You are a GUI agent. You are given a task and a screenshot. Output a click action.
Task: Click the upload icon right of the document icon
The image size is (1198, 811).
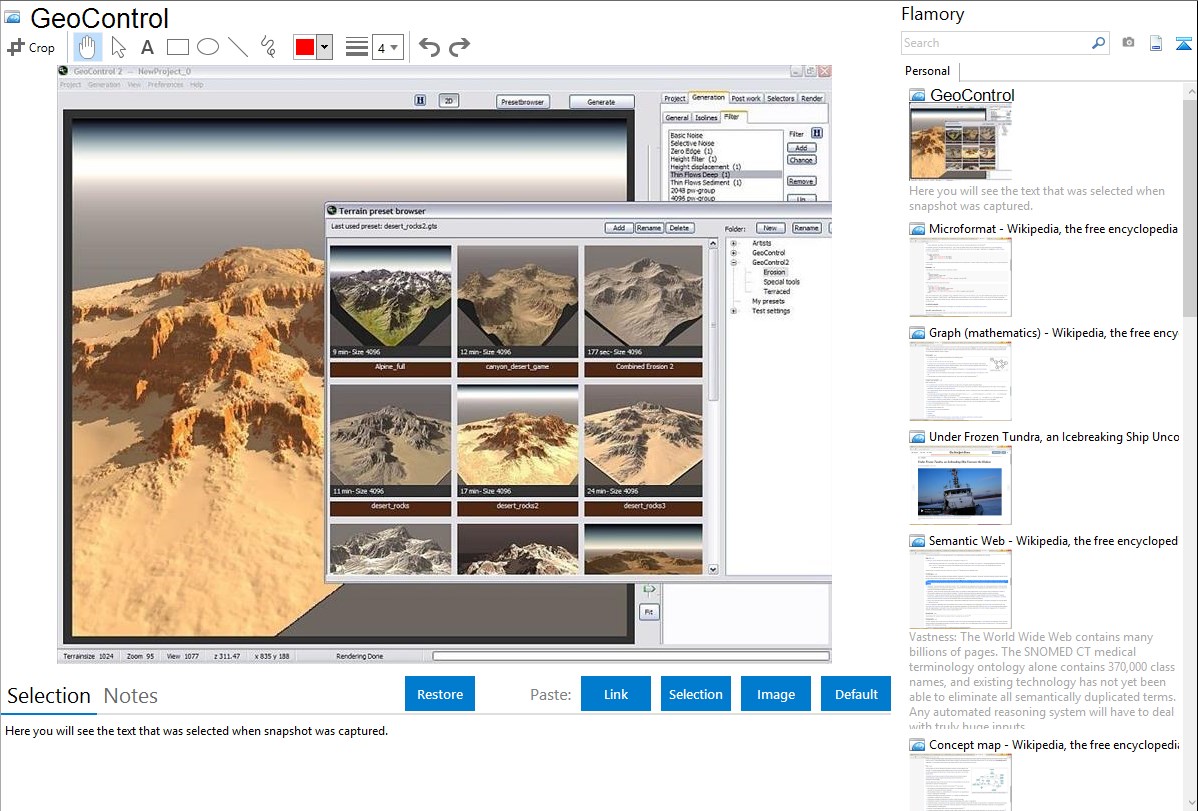pos(1183,43)
